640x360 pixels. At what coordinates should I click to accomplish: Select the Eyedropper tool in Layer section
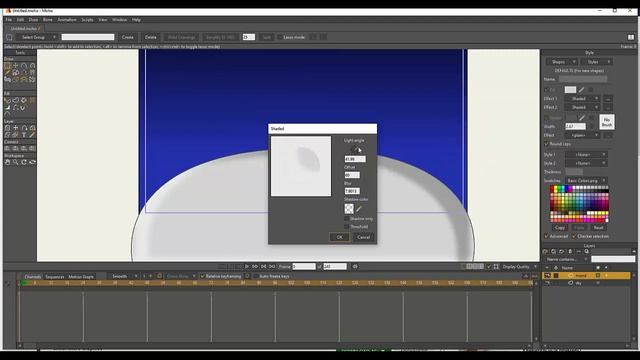pyautogui.click(x=32, y=135)
